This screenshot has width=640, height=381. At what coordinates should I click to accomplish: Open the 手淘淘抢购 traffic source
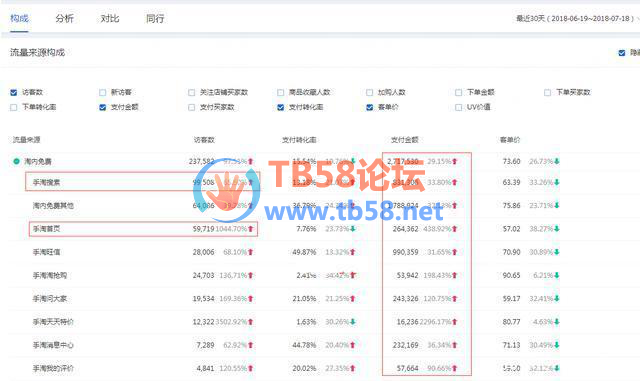pos(50,275)
